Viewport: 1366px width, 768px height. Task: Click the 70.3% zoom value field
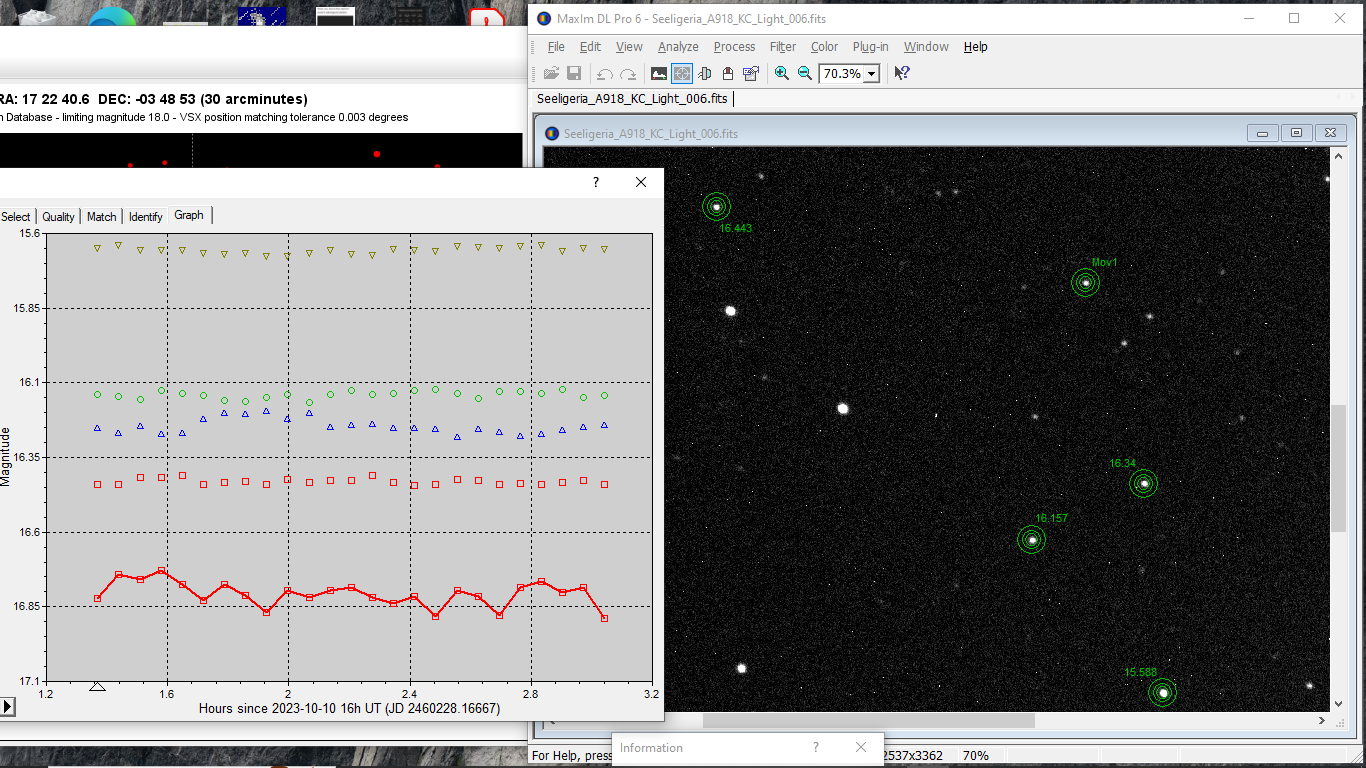point(841,74)
